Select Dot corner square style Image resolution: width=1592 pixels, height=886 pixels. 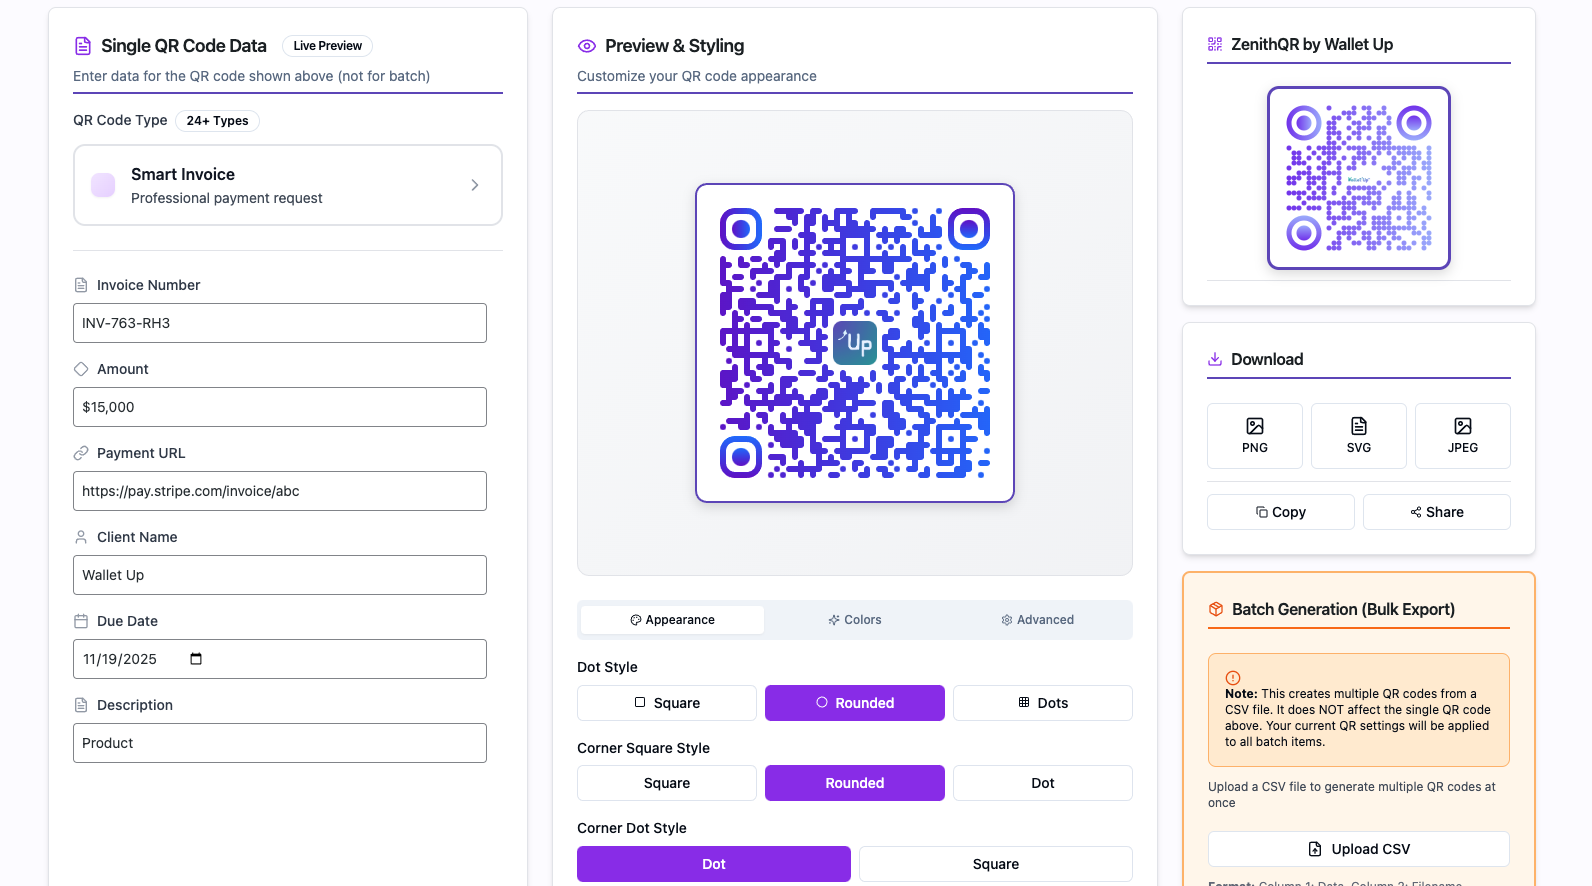1043,783
